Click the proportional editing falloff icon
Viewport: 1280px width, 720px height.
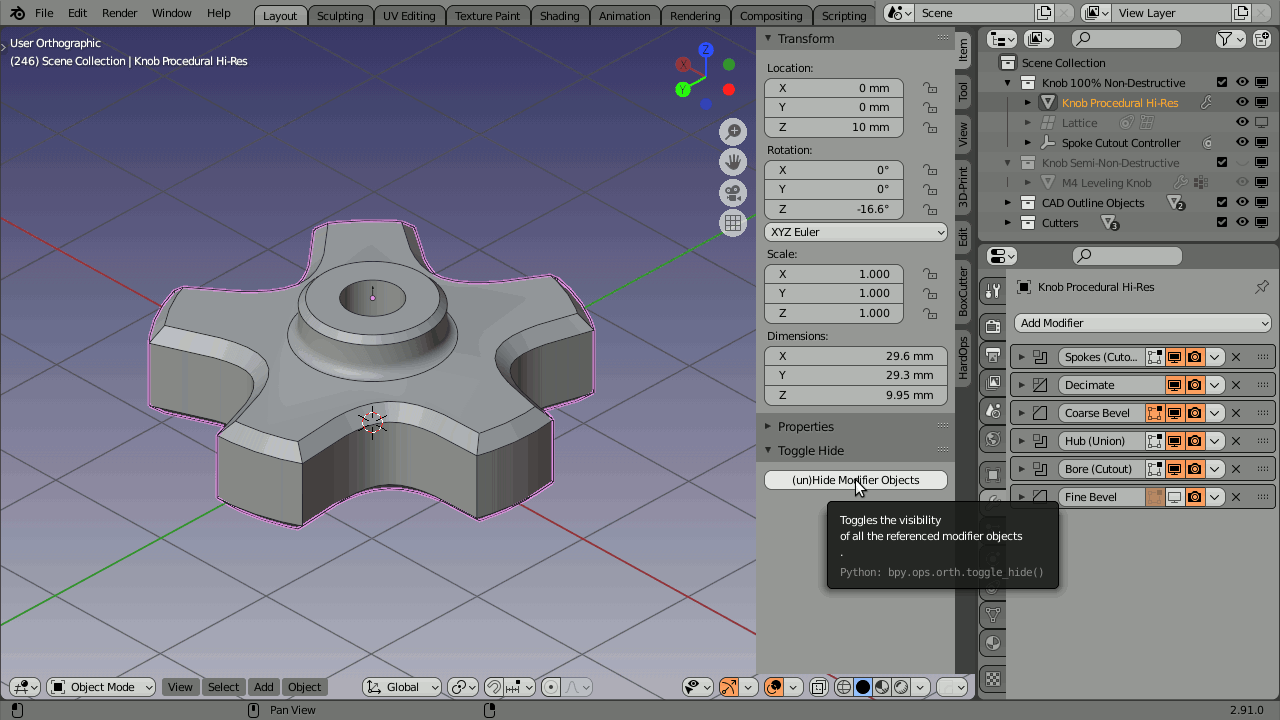[x=573, y=687]
